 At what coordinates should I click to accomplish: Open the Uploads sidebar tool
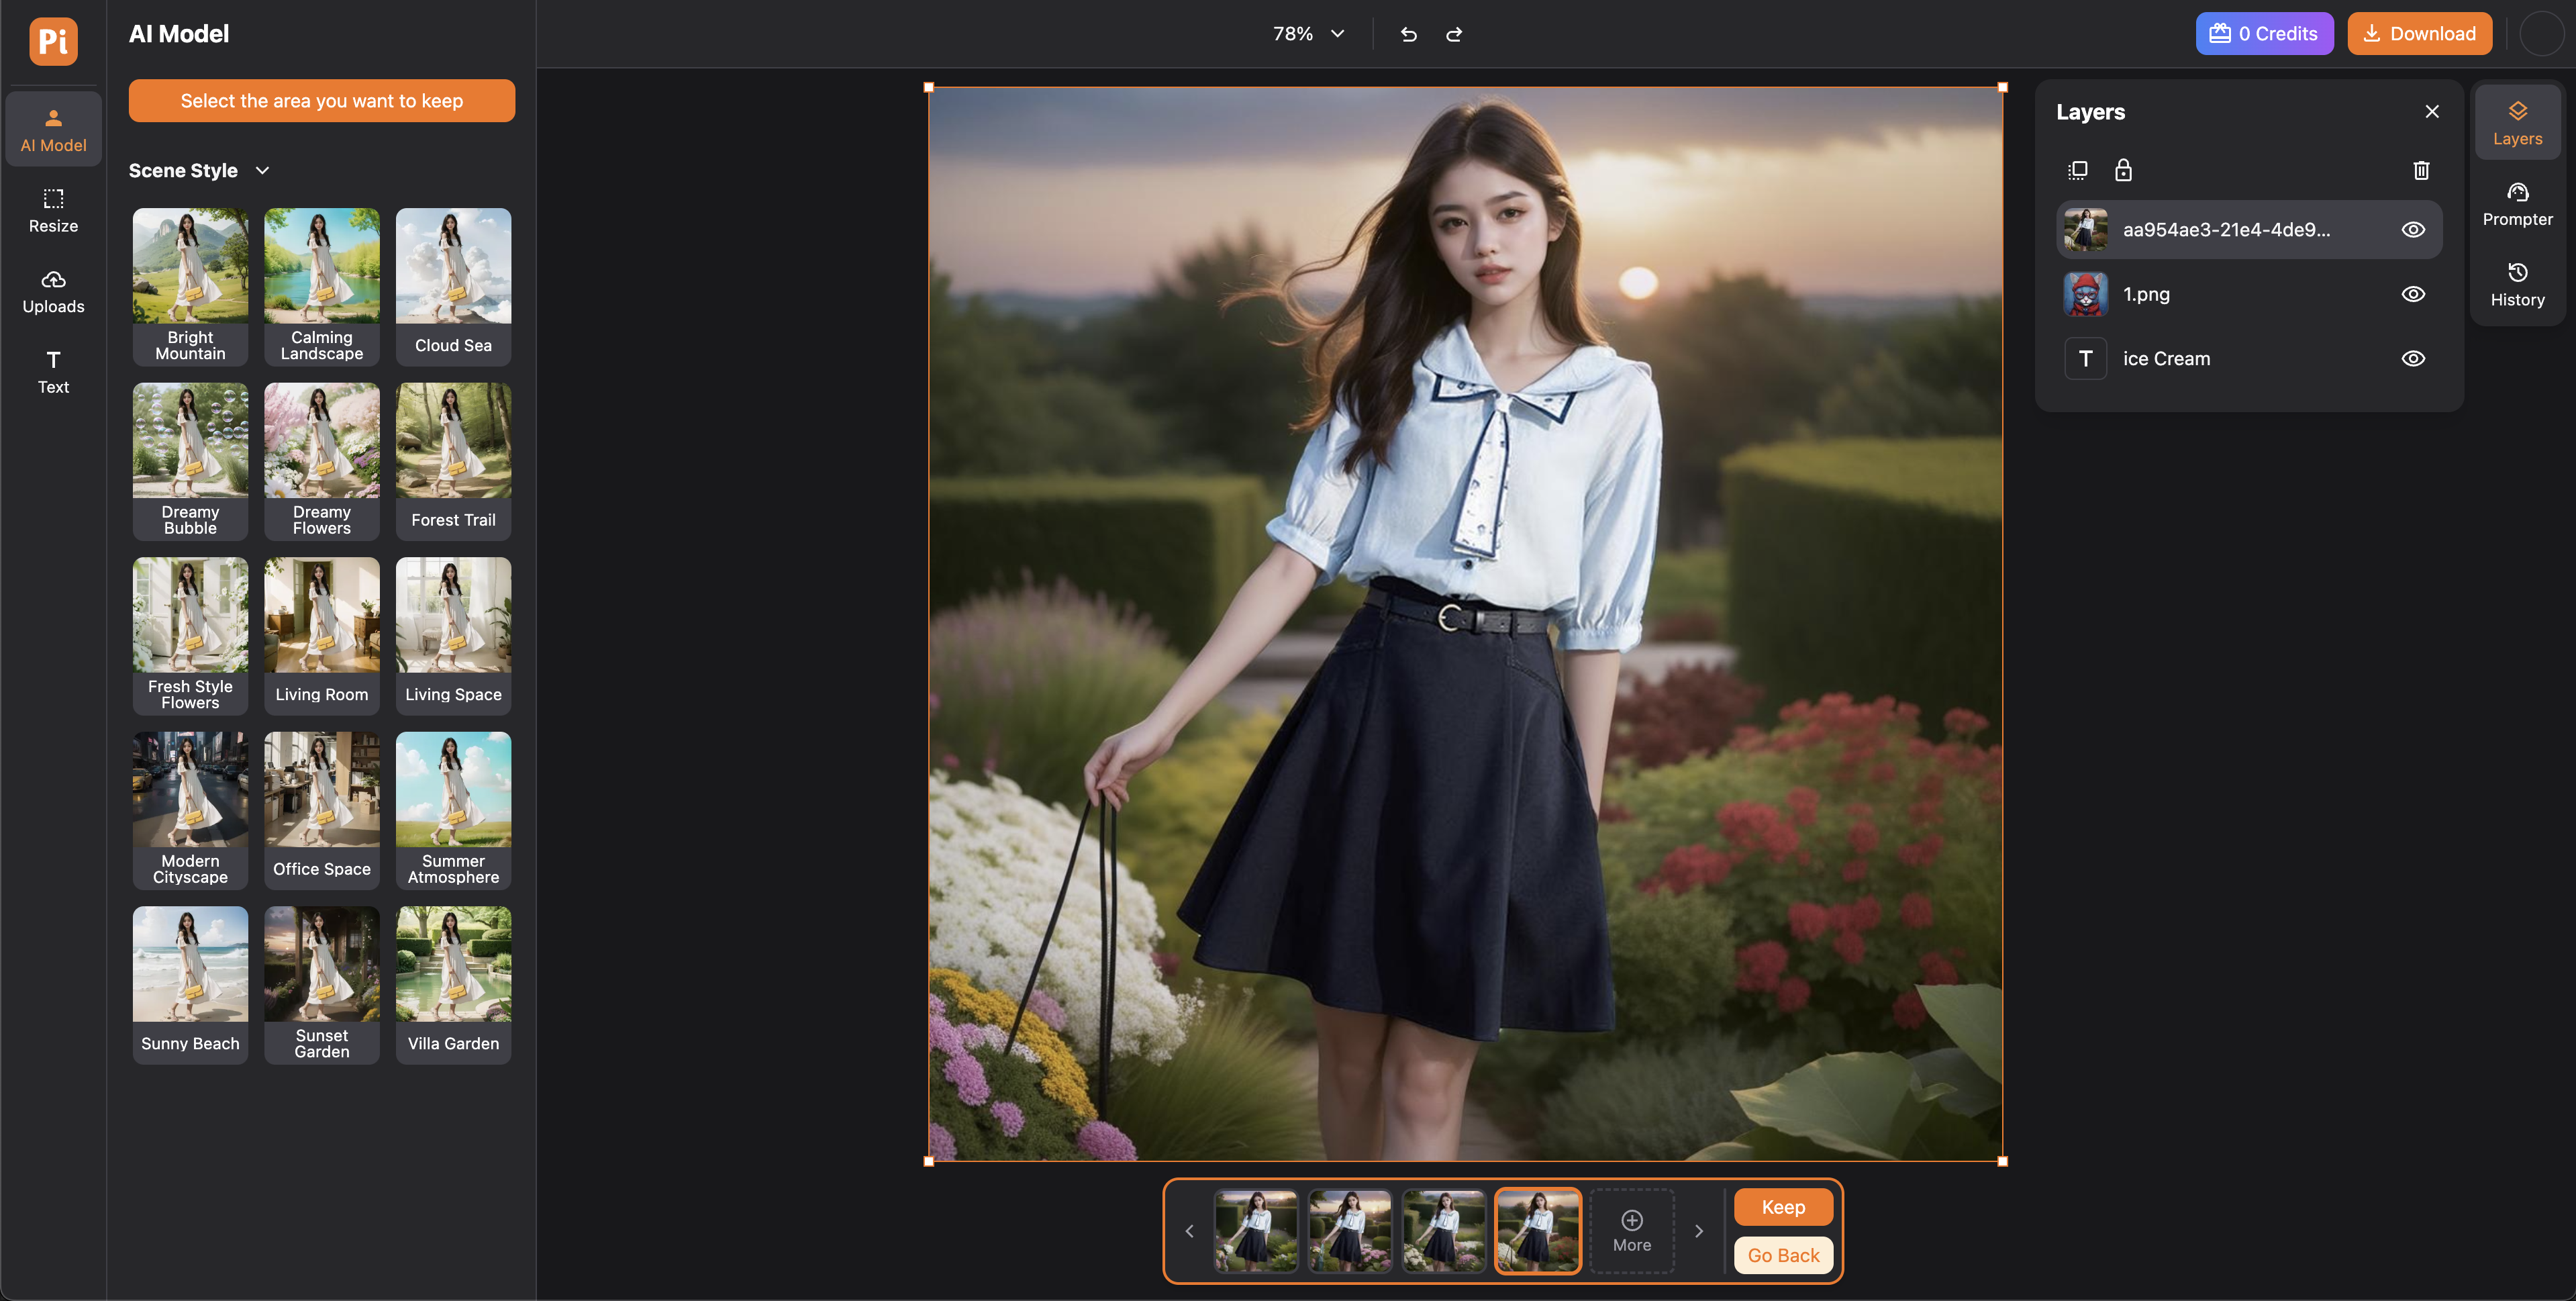(53, 291)
